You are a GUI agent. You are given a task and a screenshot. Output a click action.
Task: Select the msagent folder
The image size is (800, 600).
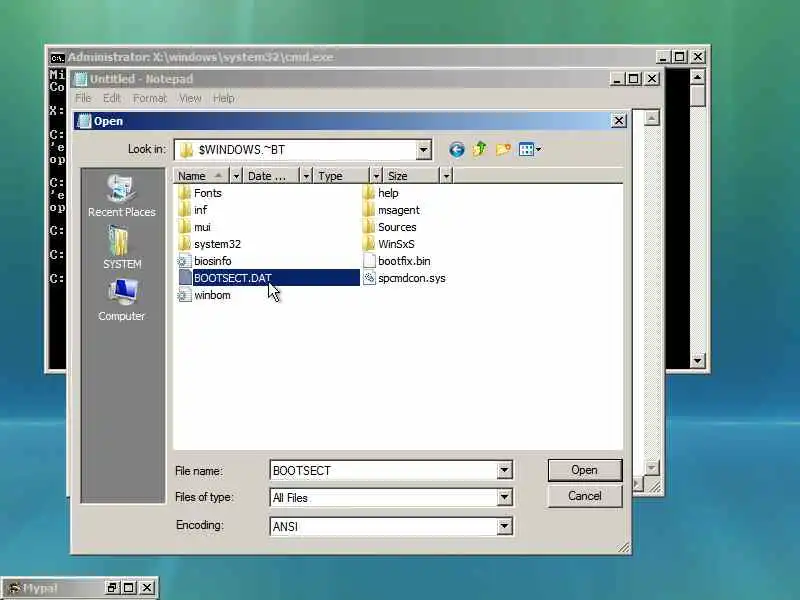click(x=391, y=210)
